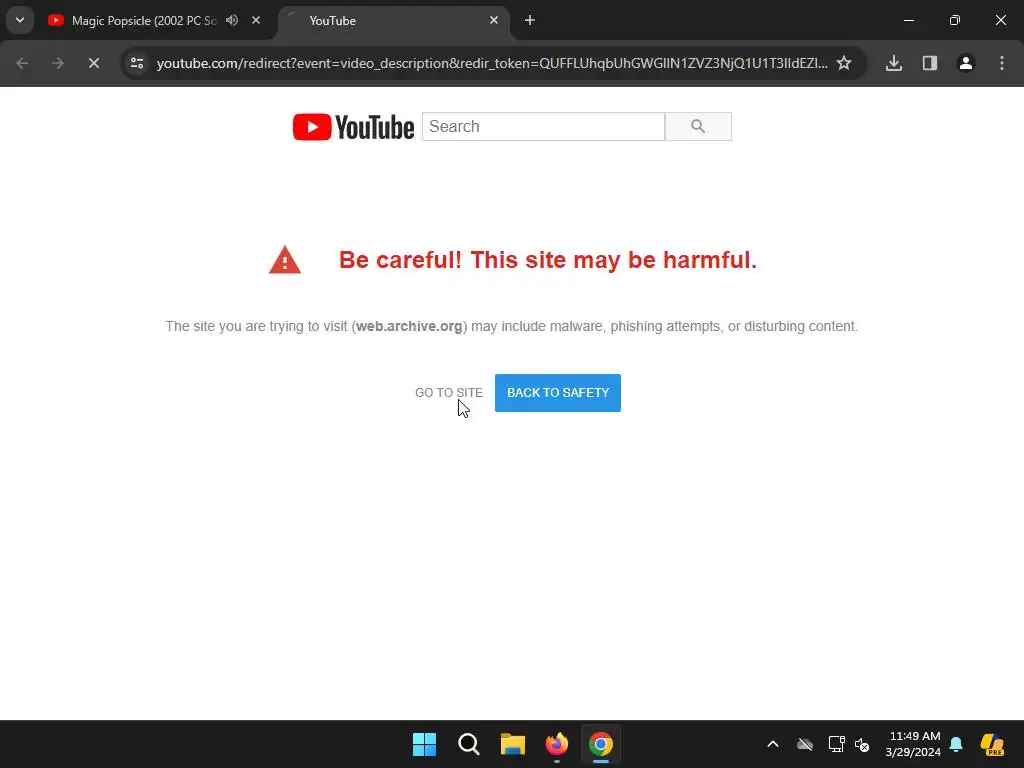Stop loading the page
Viewport: 1024px width, 768px height.
pos(94,63)
